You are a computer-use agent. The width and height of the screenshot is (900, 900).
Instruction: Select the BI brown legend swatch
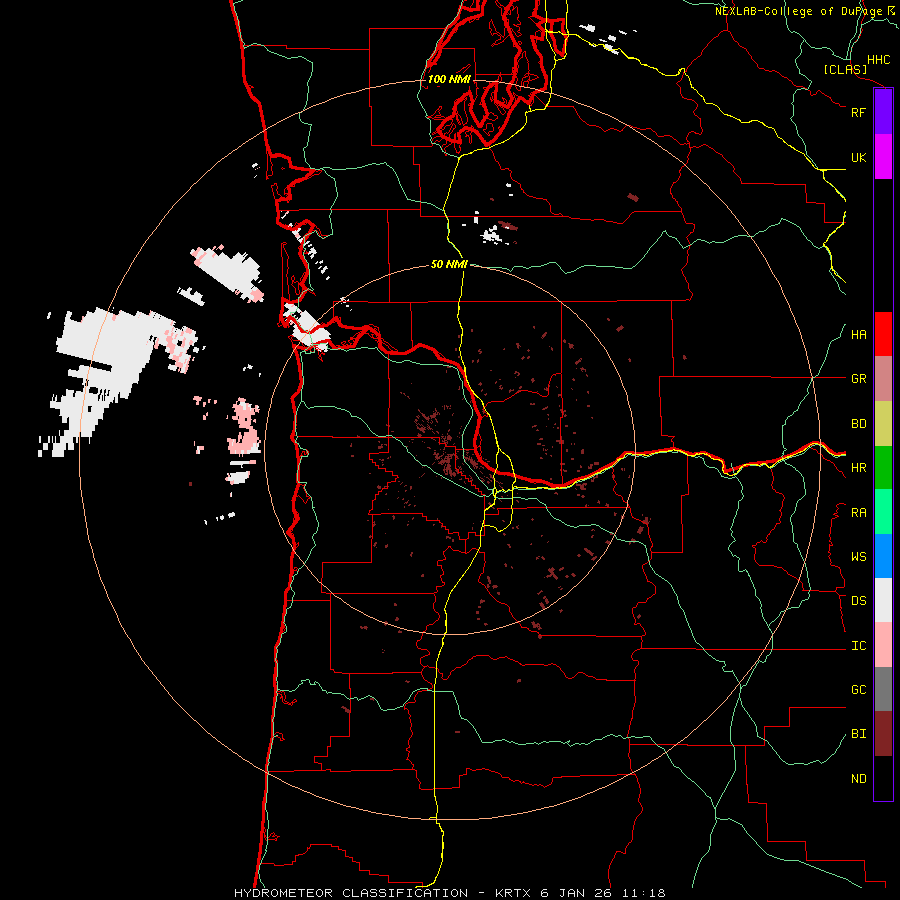click(x=883, y=734)
